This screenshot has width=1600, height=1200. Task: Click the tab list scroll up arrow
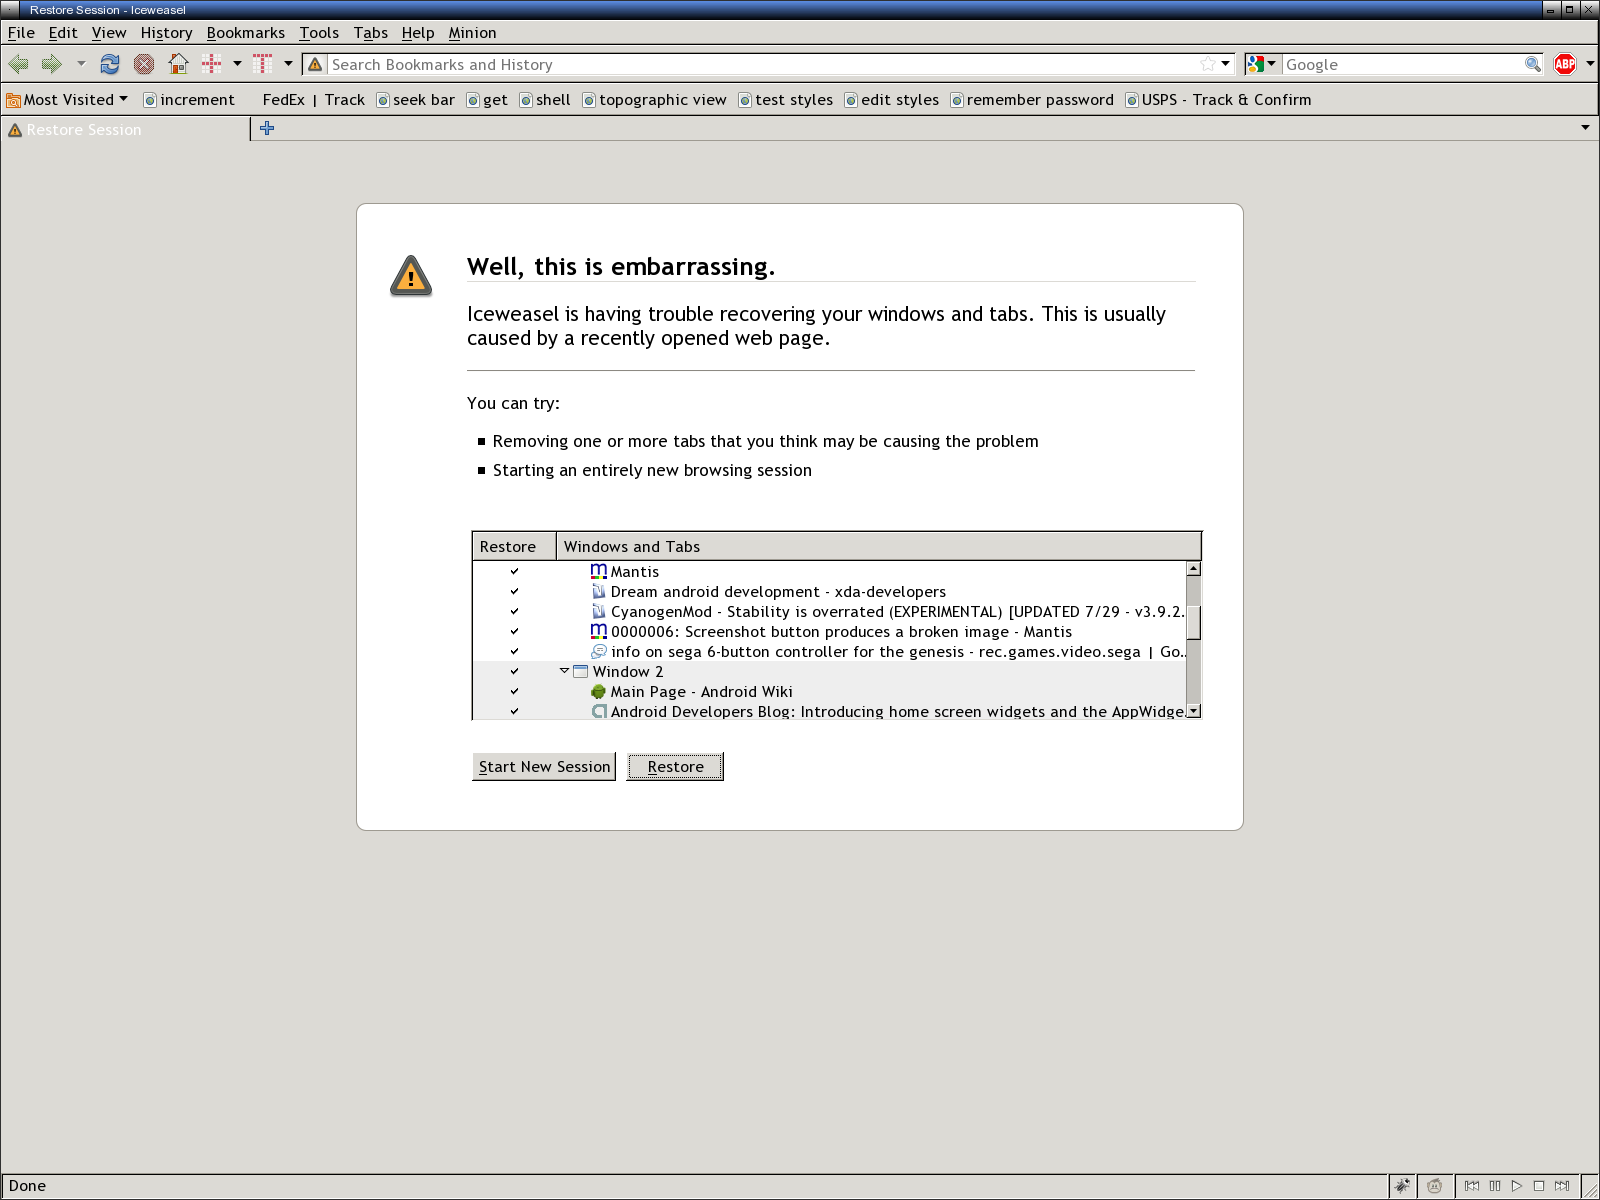(x=1193, y=569)
